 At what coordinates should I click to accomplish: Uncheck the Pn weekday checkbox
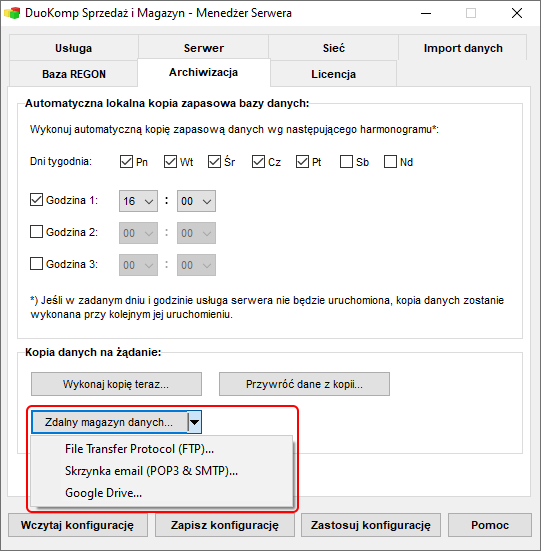pyautogui.click(x=126, y=162)
